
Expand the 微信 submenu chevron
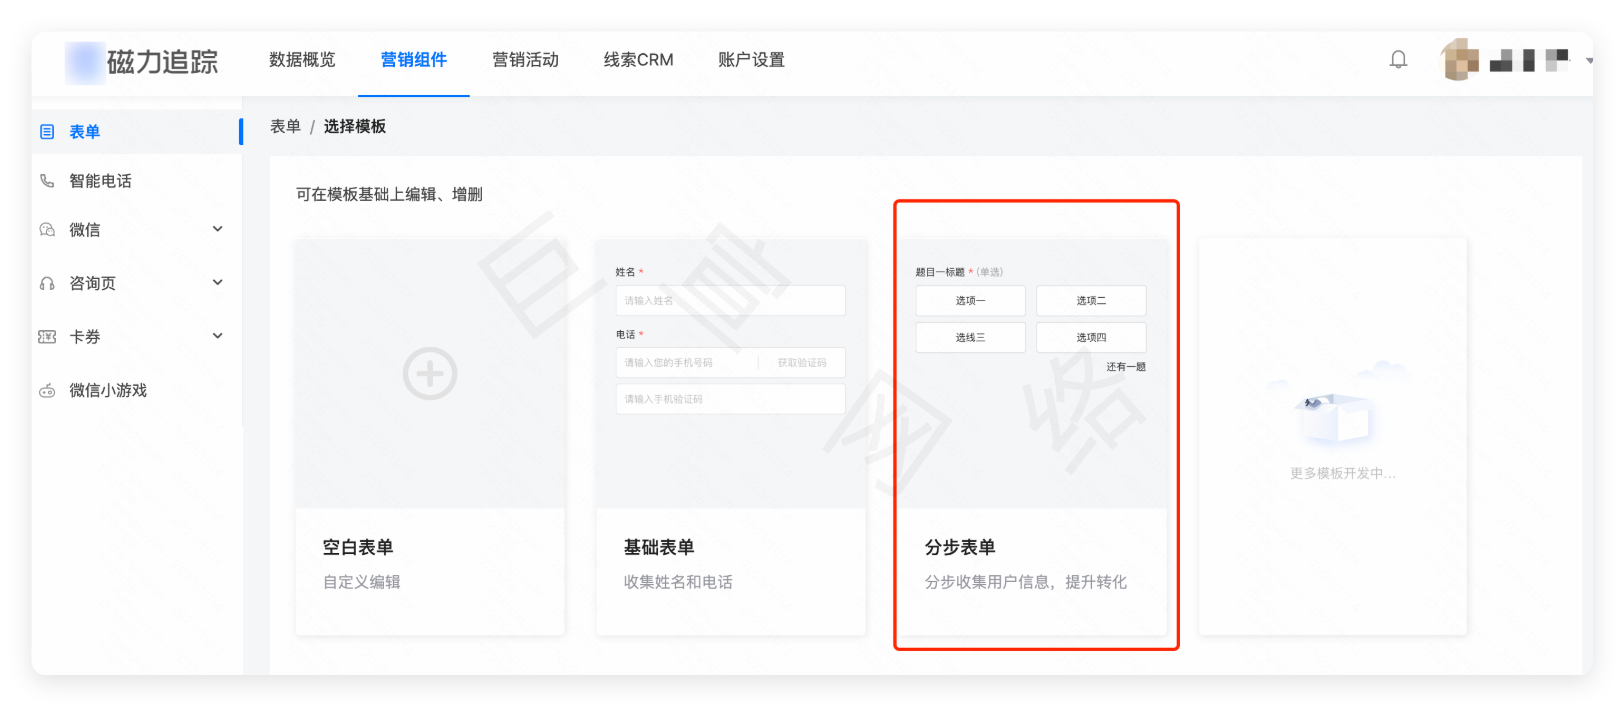pos(218,229)
